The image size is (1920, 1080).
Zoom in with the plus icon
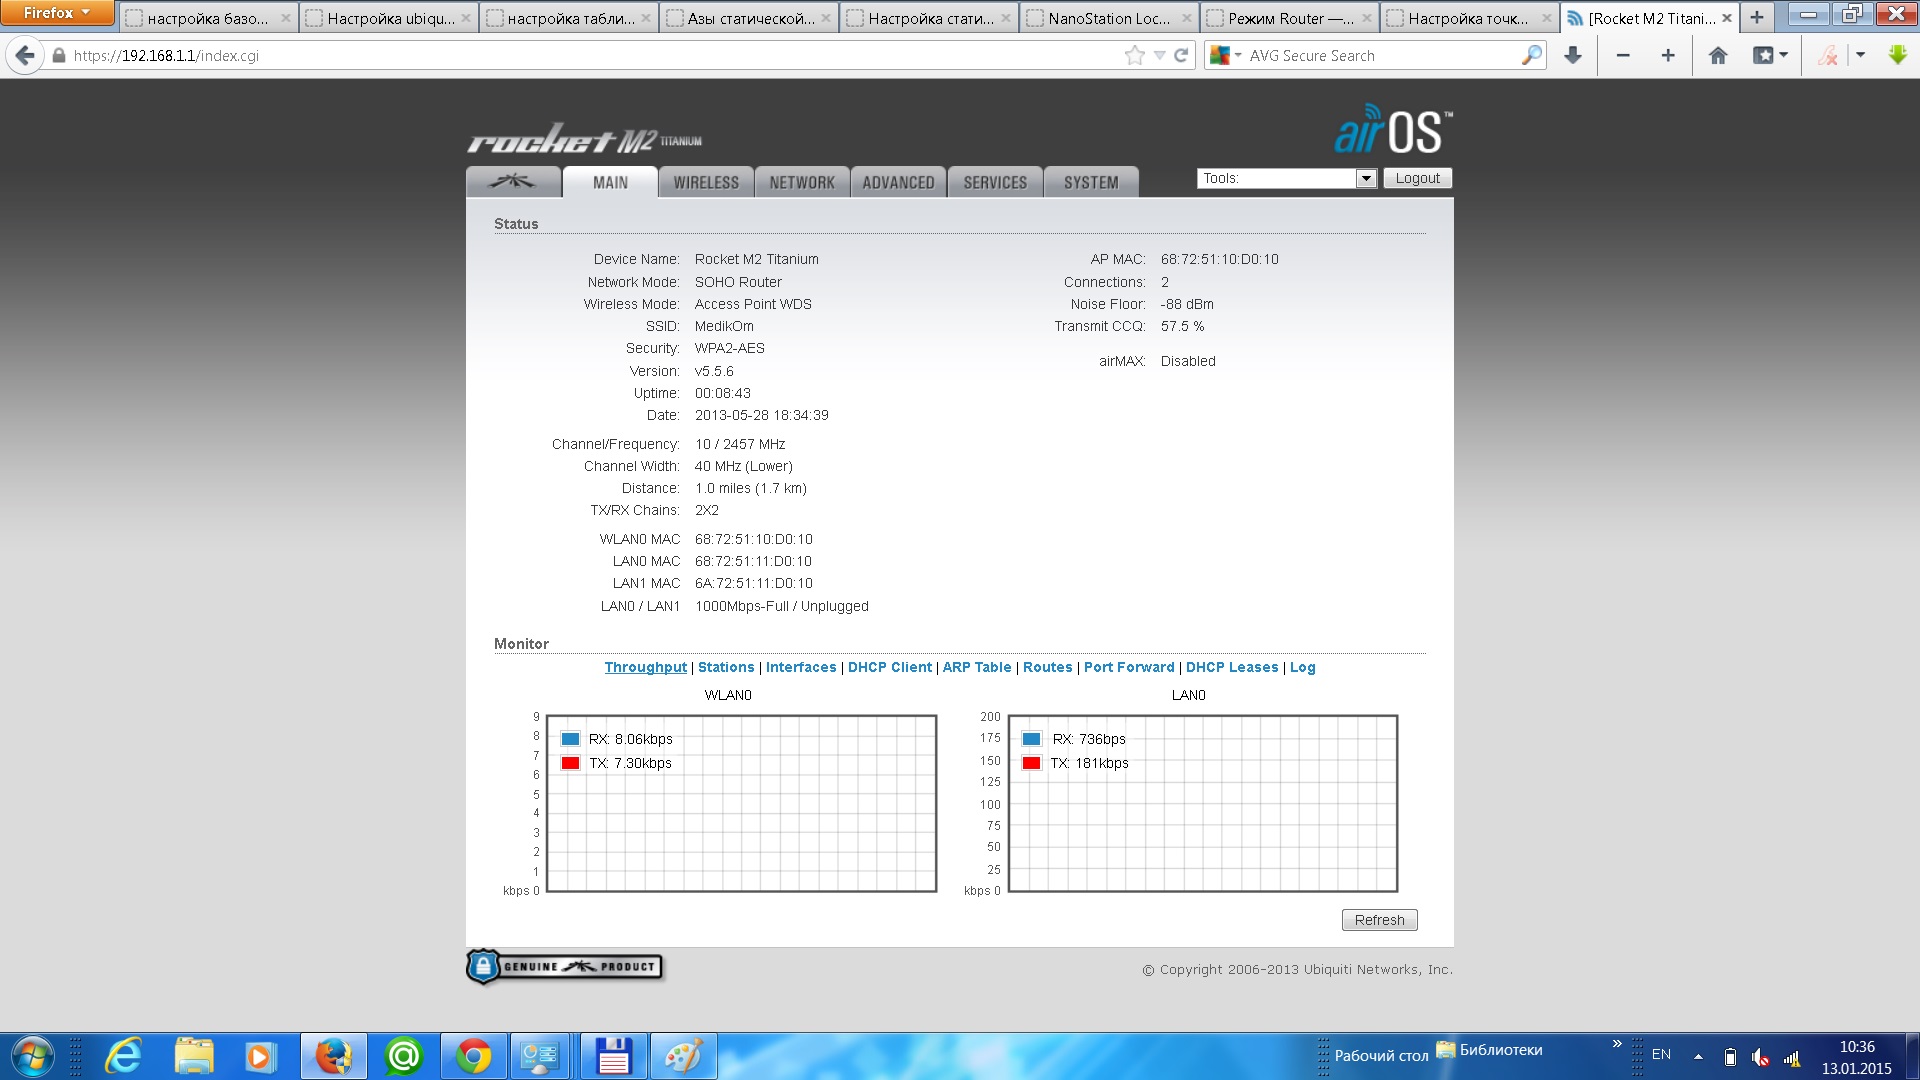click(x=1668, y=55)
